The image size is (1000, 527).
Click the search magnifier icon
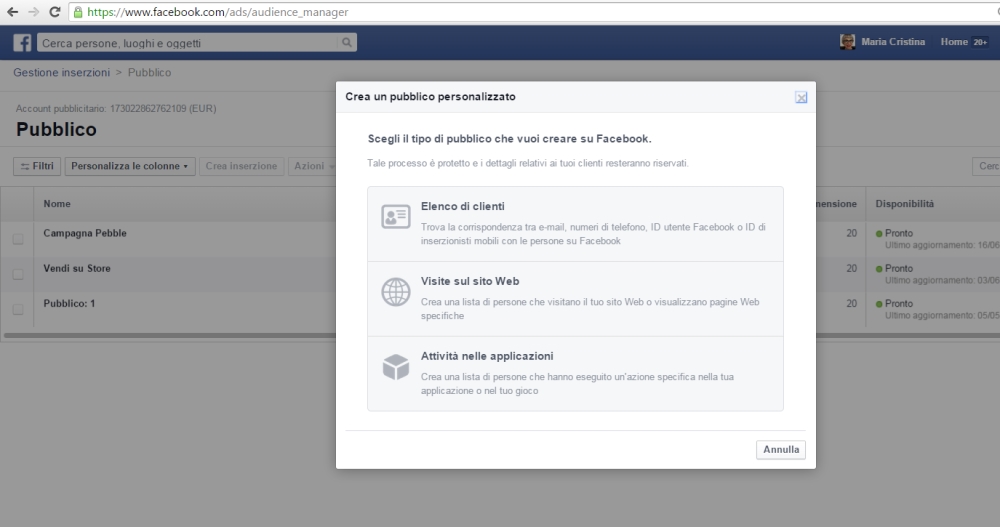pyautogui.click(x=346, y=42)
